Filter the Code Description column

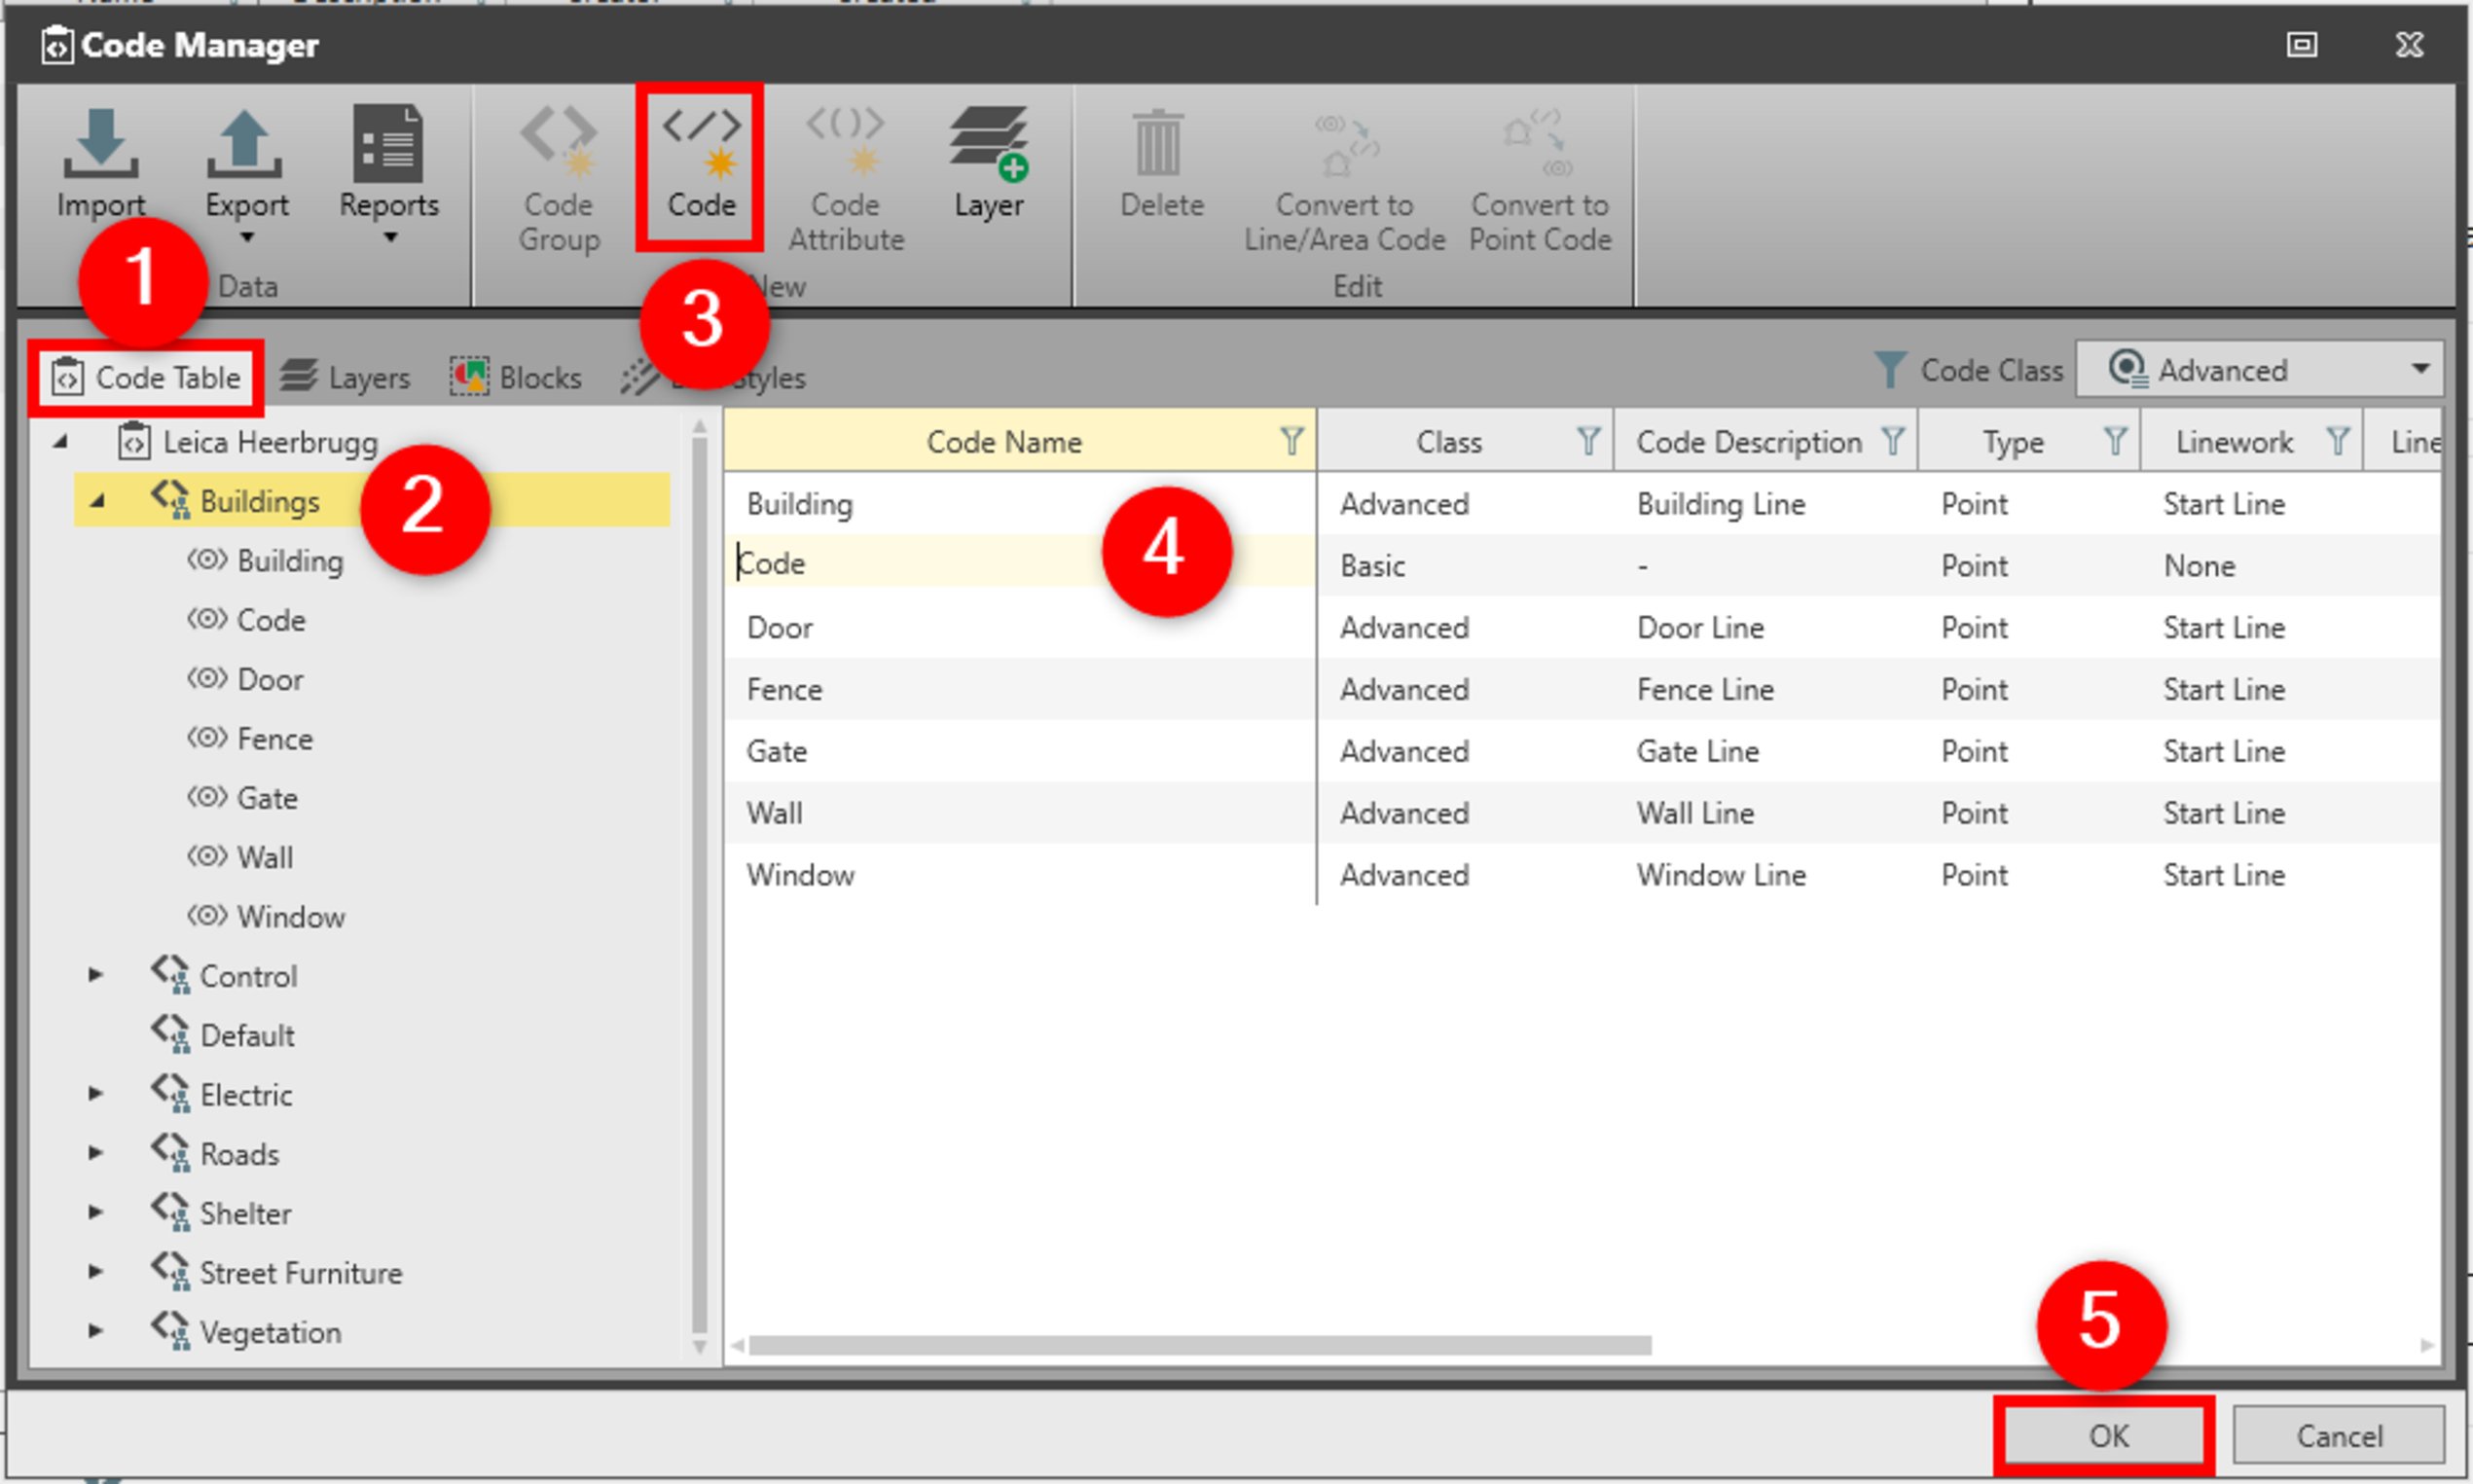click(1892, 441)
